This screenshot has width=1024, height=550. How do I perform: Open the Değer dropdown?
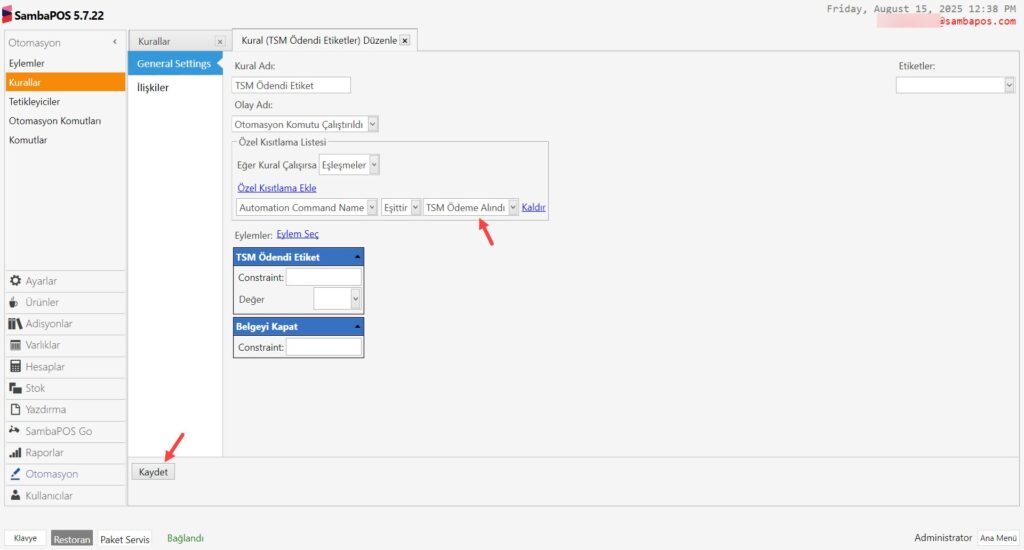click(x=355, y=299)
